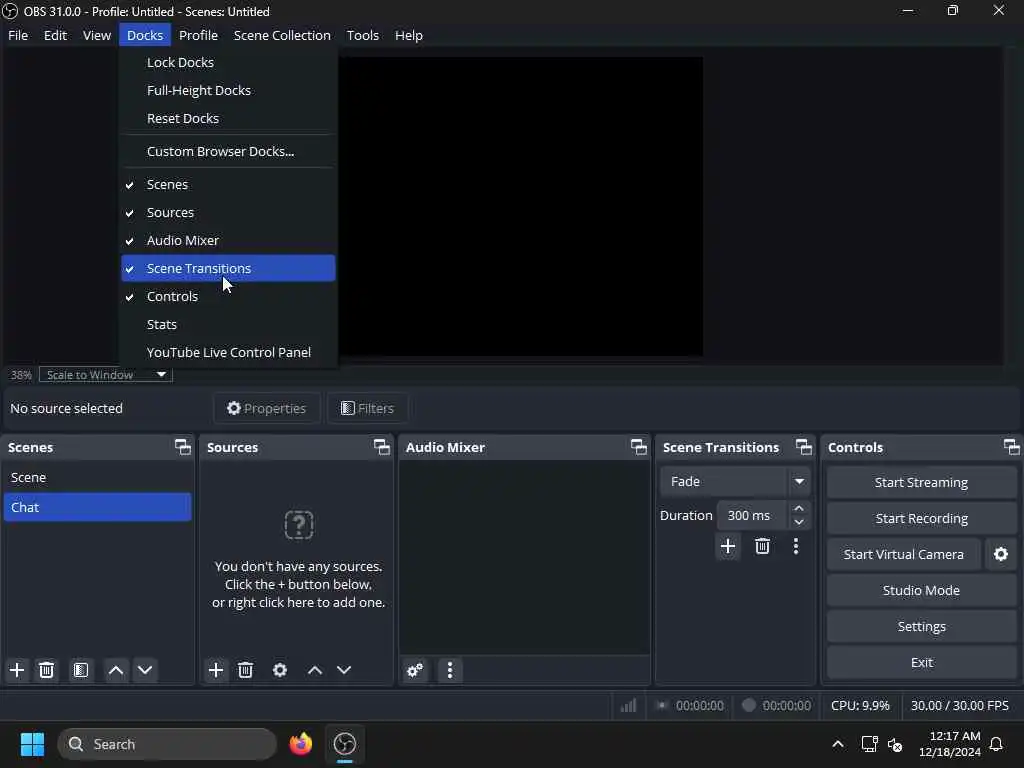
Task: Increase the transition duration with up arrow
Action: [x=799, y=508]
